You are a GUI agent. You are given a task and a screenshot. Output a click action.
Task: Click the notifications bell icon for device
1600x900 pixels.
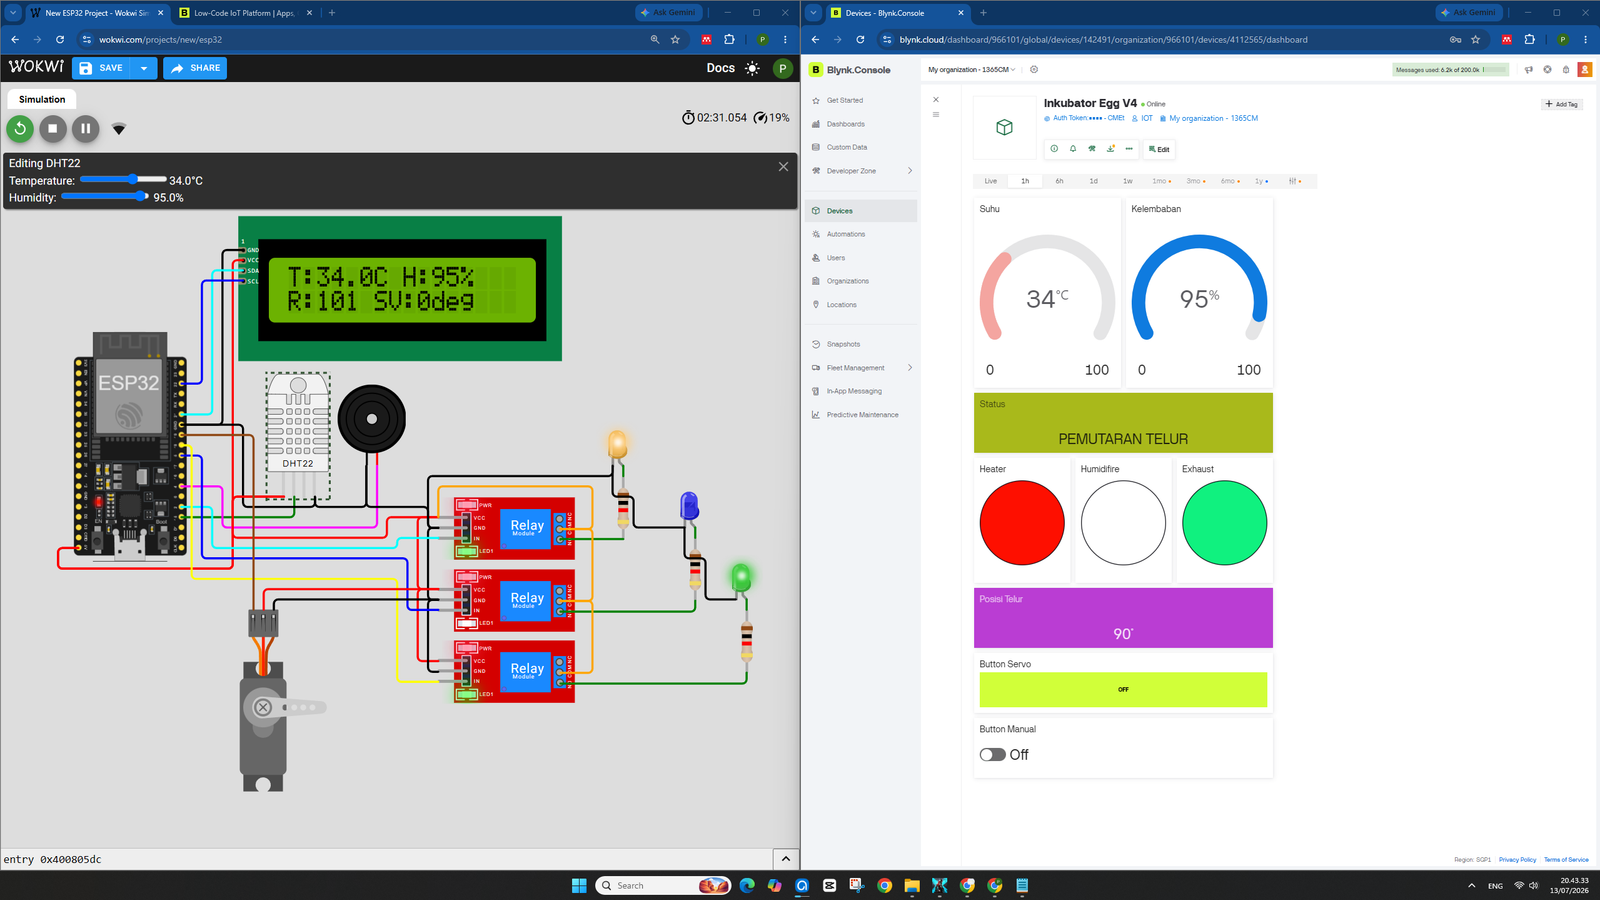1073,149
